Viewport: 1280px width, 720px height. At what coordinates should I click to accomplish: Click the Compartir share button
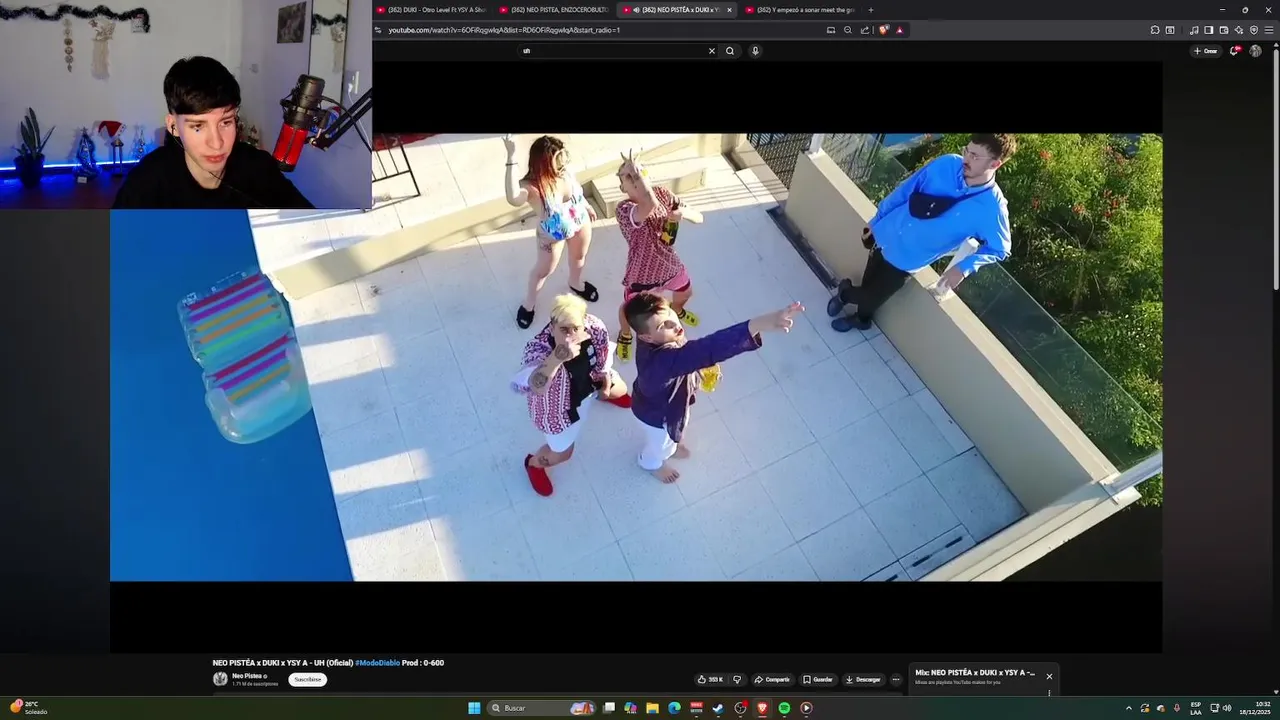[772, 679]
